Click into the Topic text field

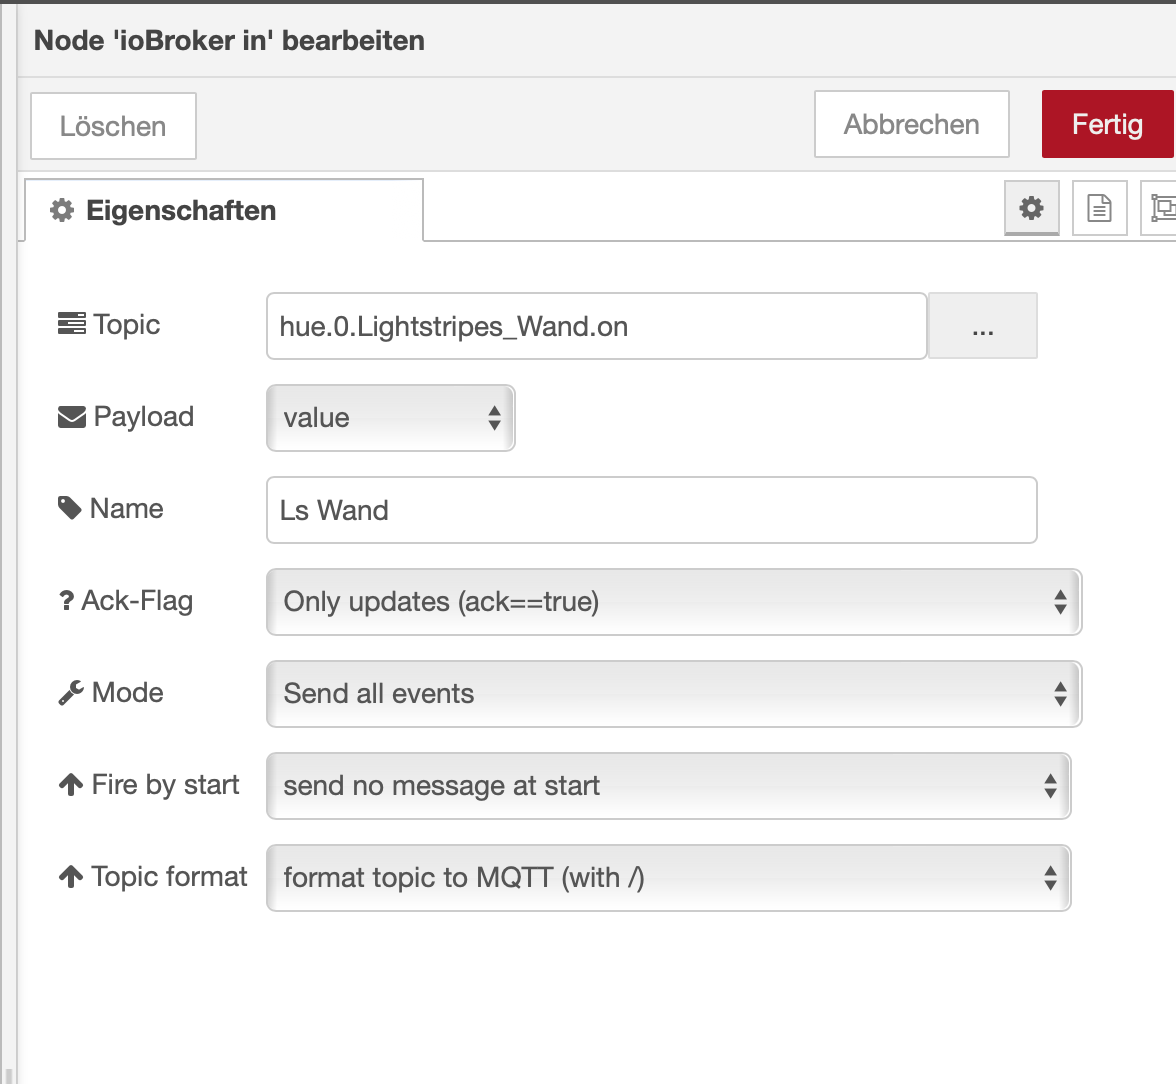coord(596,326)
